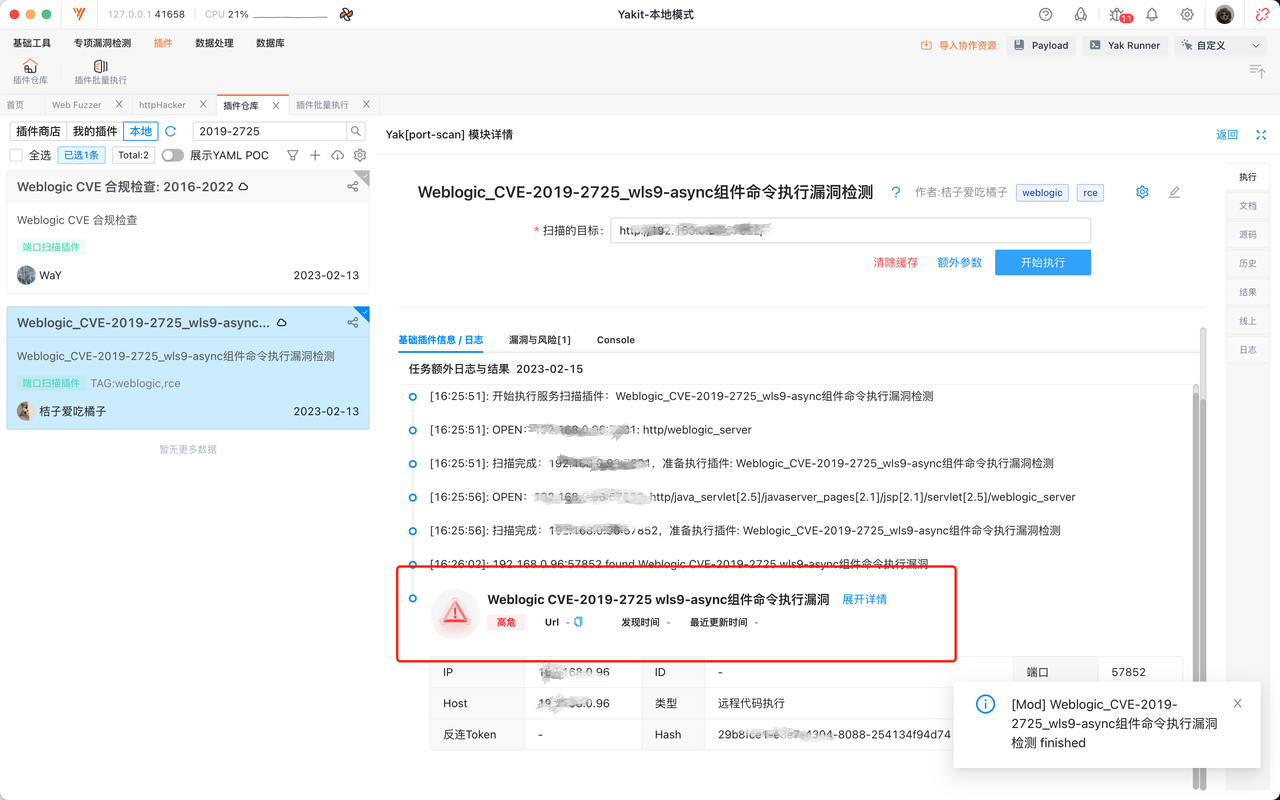
Task: Click the plugin search box containing 2019-2725
Action: pyautogui.click(x=270, y=131)
